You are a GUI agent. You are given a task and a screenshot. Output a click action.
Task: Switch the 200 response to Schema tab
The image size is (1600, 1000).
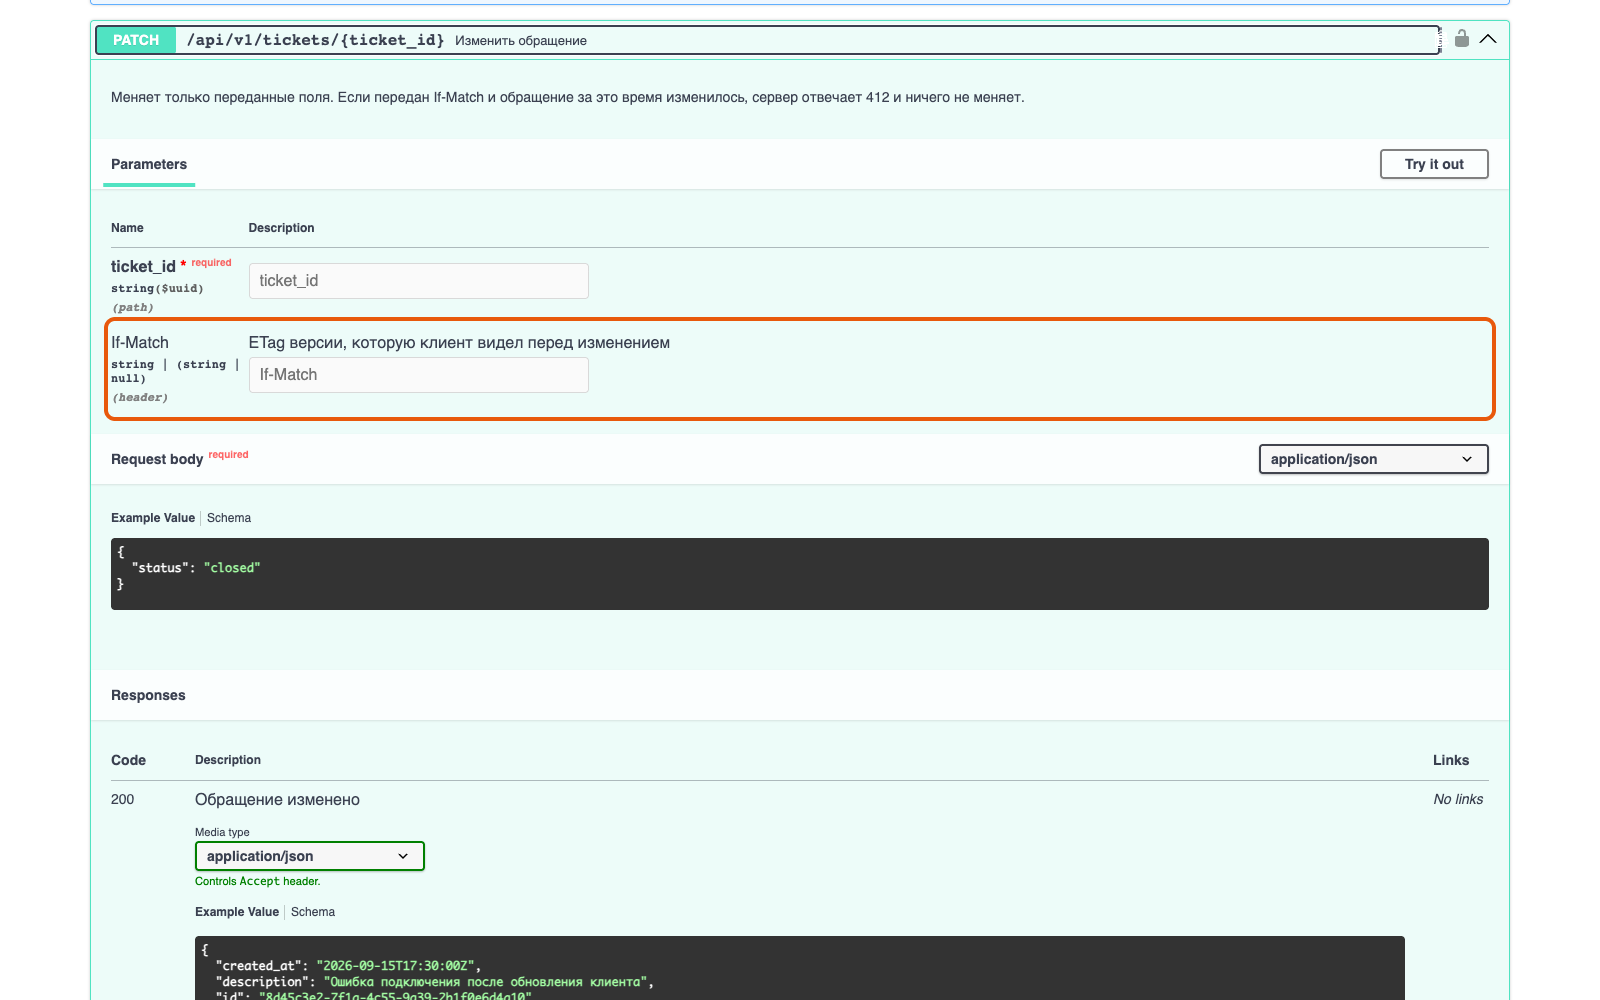click(x=313, y=912)
